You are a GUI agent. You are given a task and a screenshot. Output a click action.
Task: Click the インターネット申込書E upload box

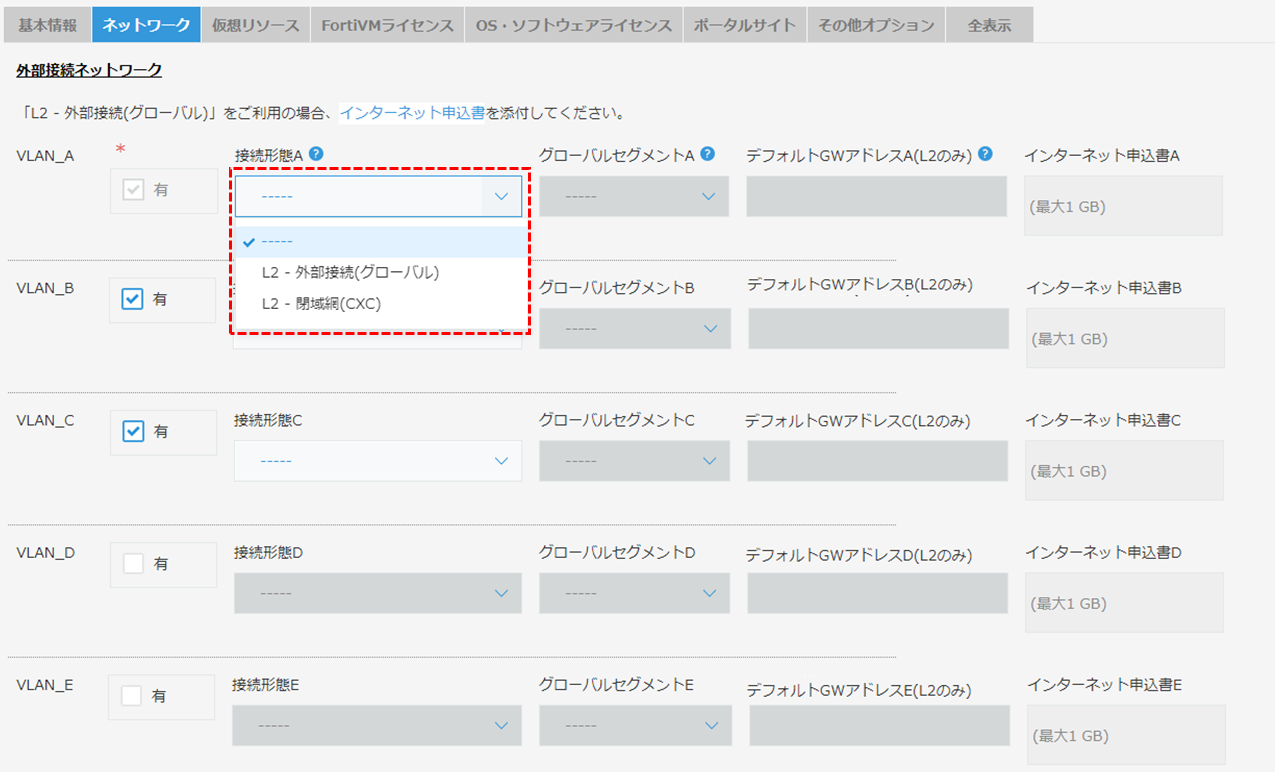[x=1126, y=735]
